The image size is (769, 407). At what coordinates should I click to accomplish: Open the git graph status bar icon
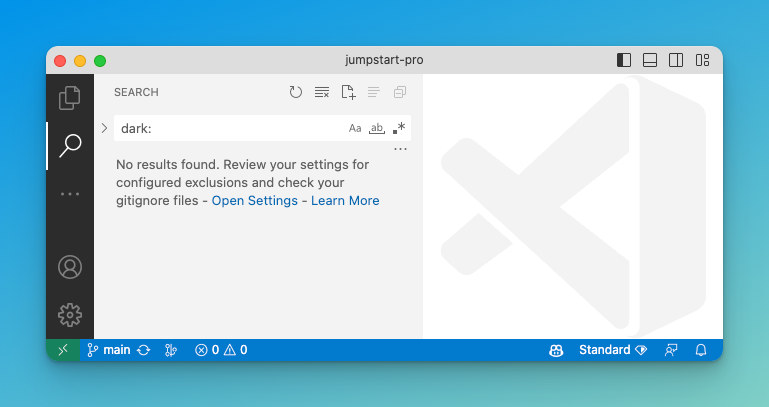171,350
